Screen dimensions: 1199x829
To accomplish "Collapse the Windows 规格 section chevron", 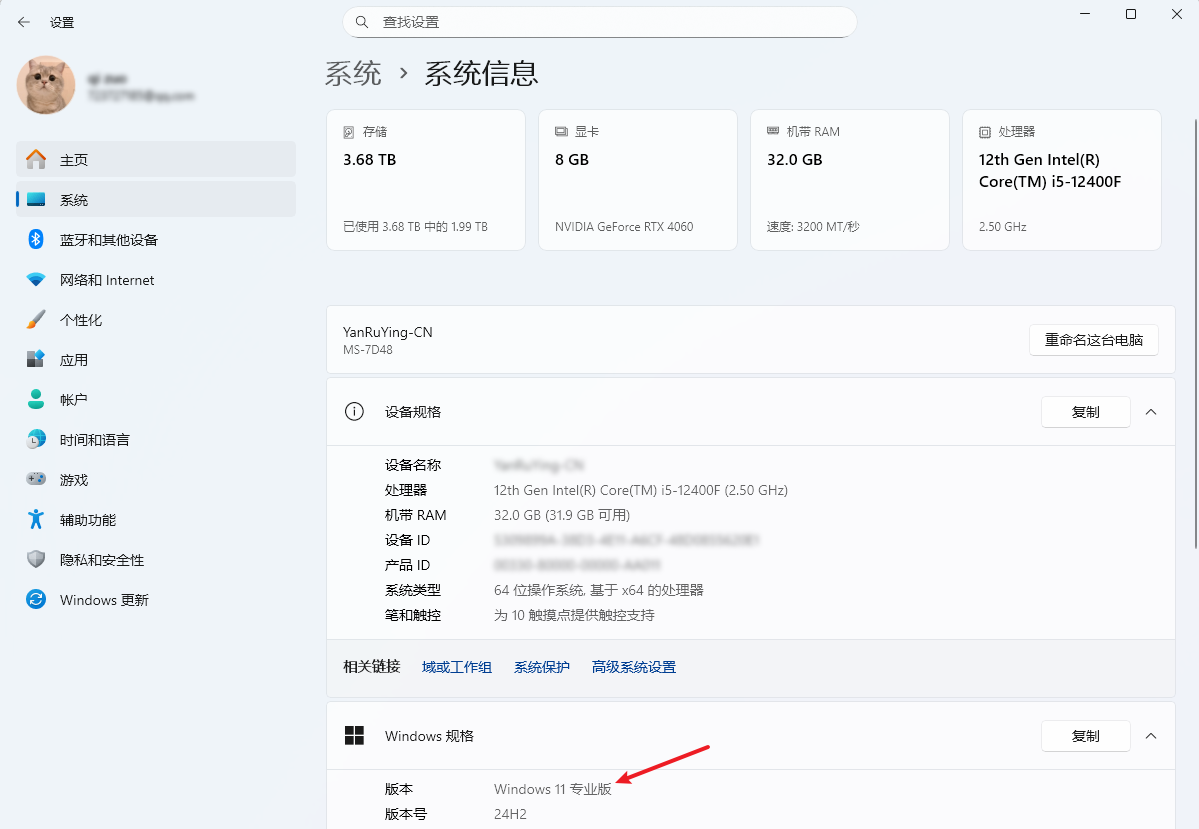I will tap(1151, 736).
